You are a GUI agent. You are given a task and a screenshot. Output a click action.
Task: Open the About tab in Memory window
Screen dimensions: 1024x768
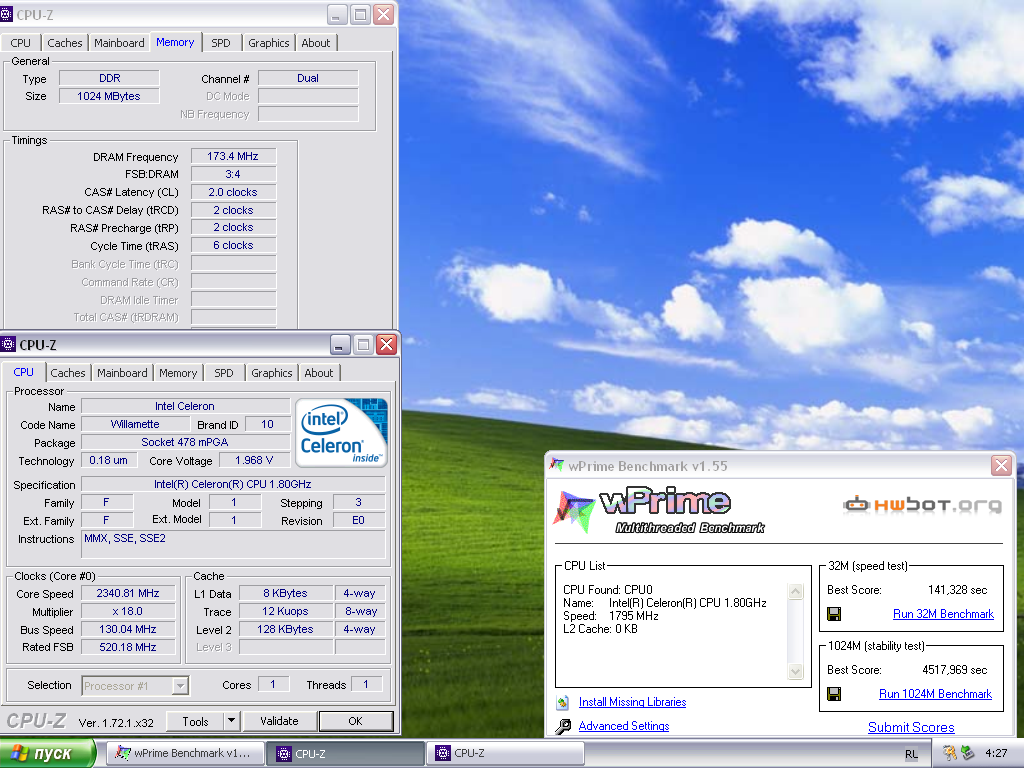(x=316, y=43)
